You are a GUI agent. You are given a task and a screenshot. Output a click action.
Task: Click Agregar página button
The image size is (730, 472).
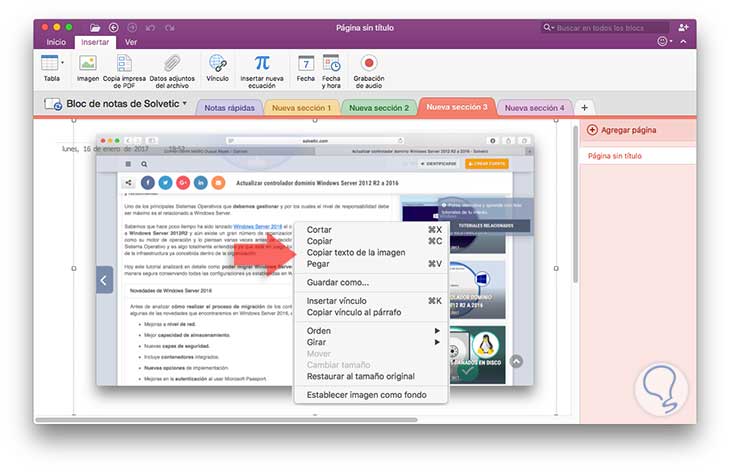point(622,130)
